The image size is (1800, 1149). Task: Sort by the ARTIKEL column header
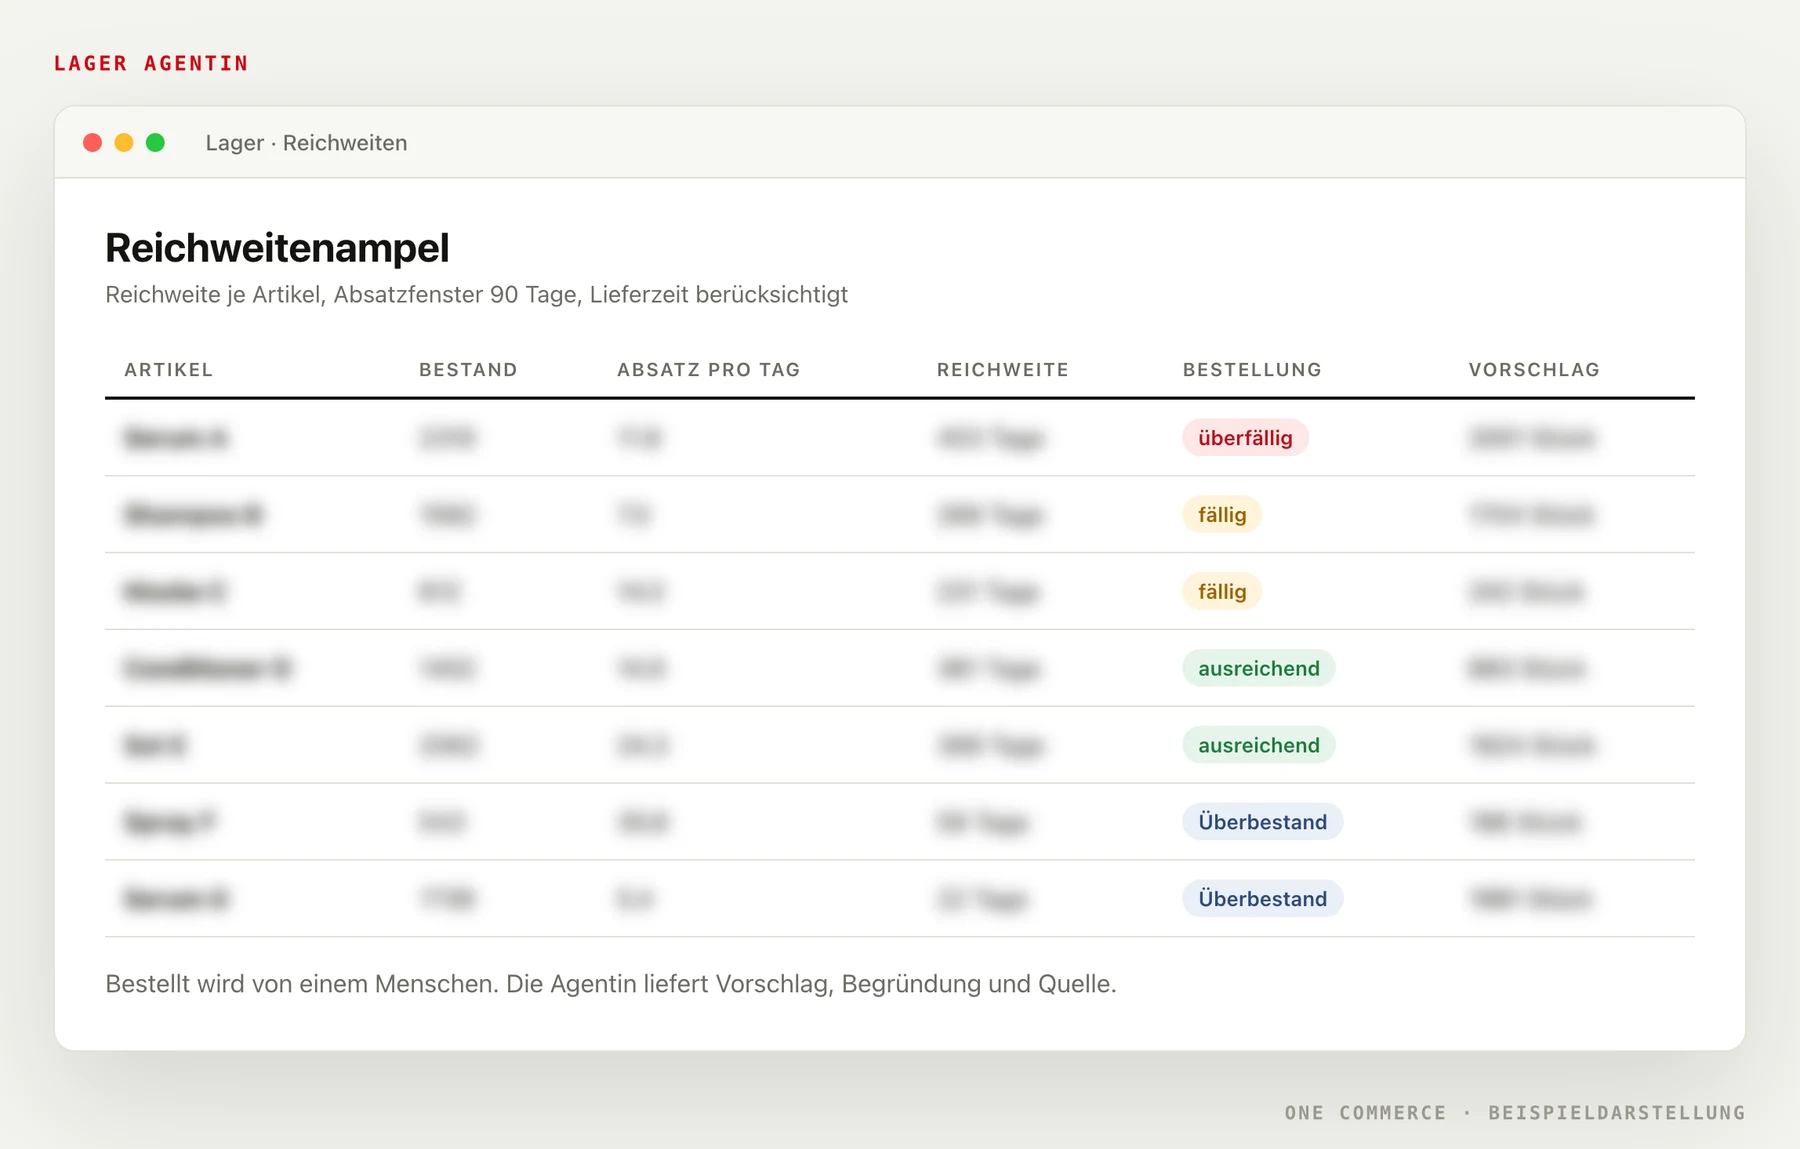pyautogui.click(x=169, y=370)
